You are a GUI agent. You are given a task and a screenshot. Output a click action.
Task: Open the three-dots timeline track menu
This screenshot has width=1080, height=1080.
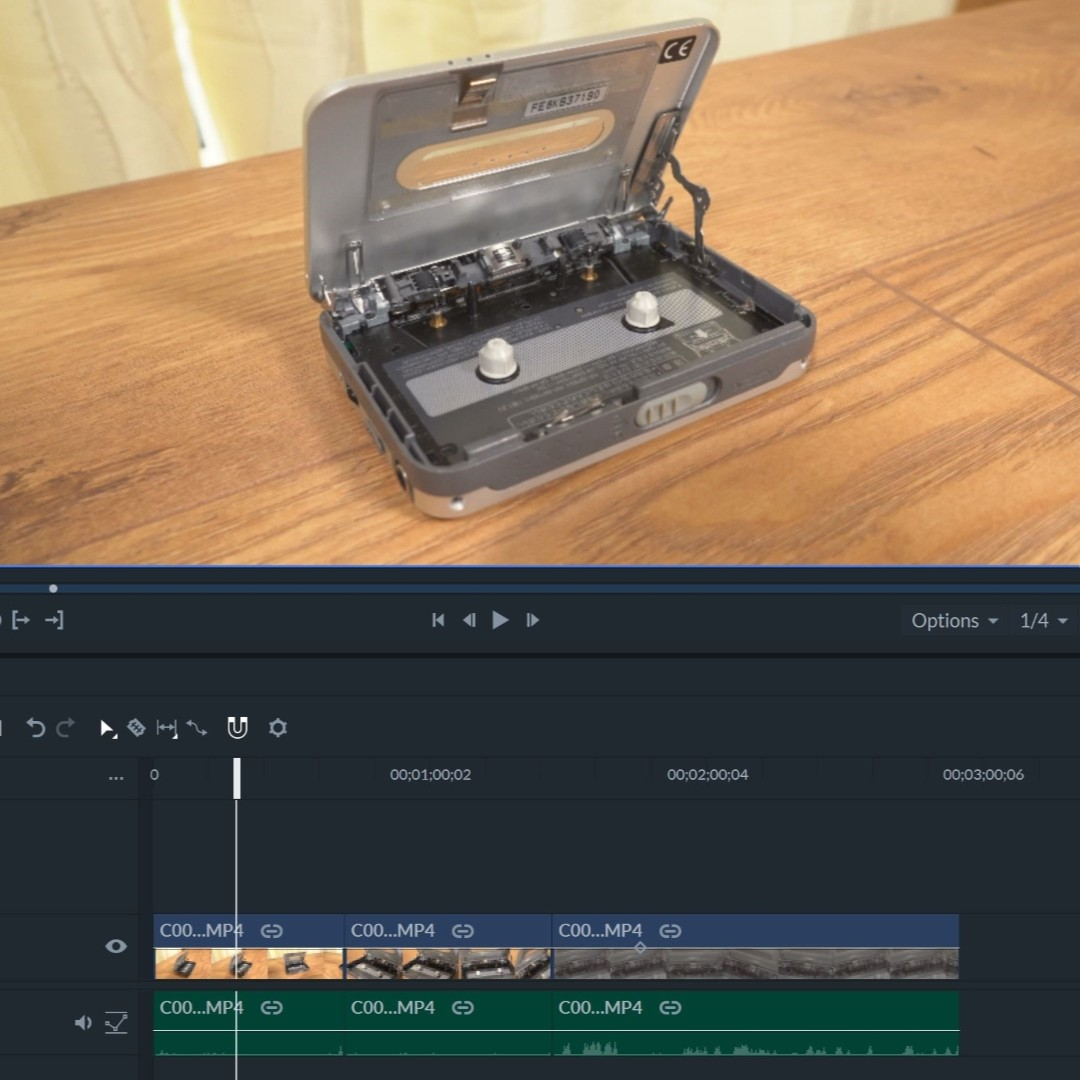[116, 776]
